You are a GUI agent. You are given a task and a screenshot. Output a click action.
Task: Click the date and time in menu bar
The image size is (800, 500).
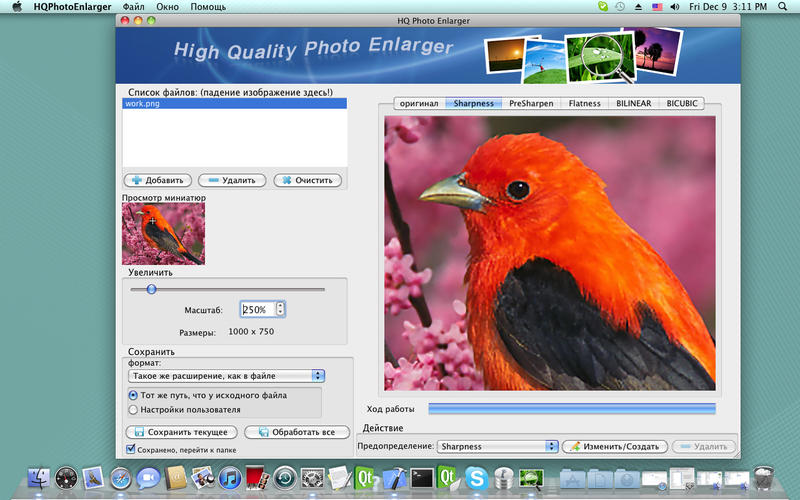pyautogui.click(x=728, y=7)
